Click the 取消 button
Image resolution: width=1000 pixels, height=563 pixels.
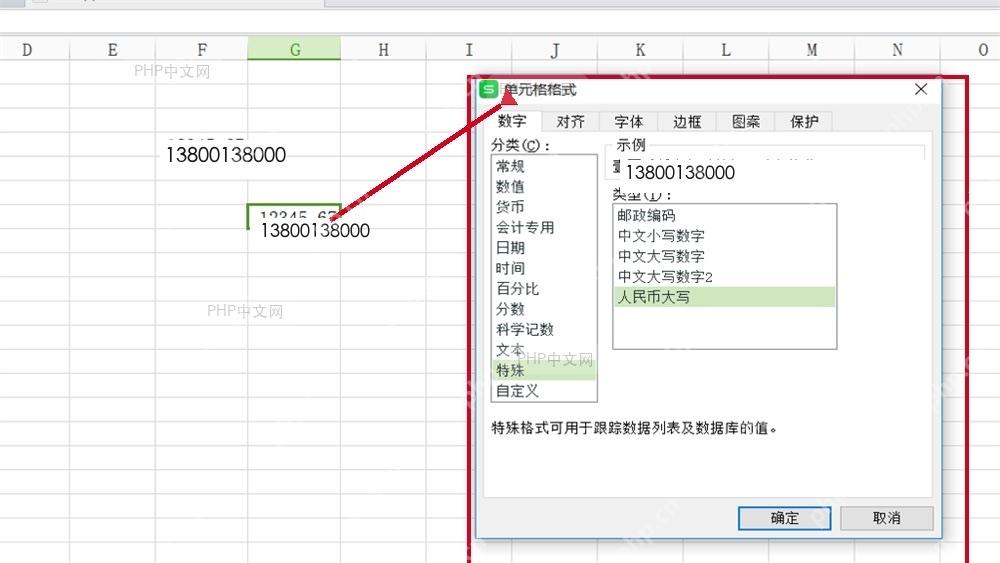coord(886,518)
